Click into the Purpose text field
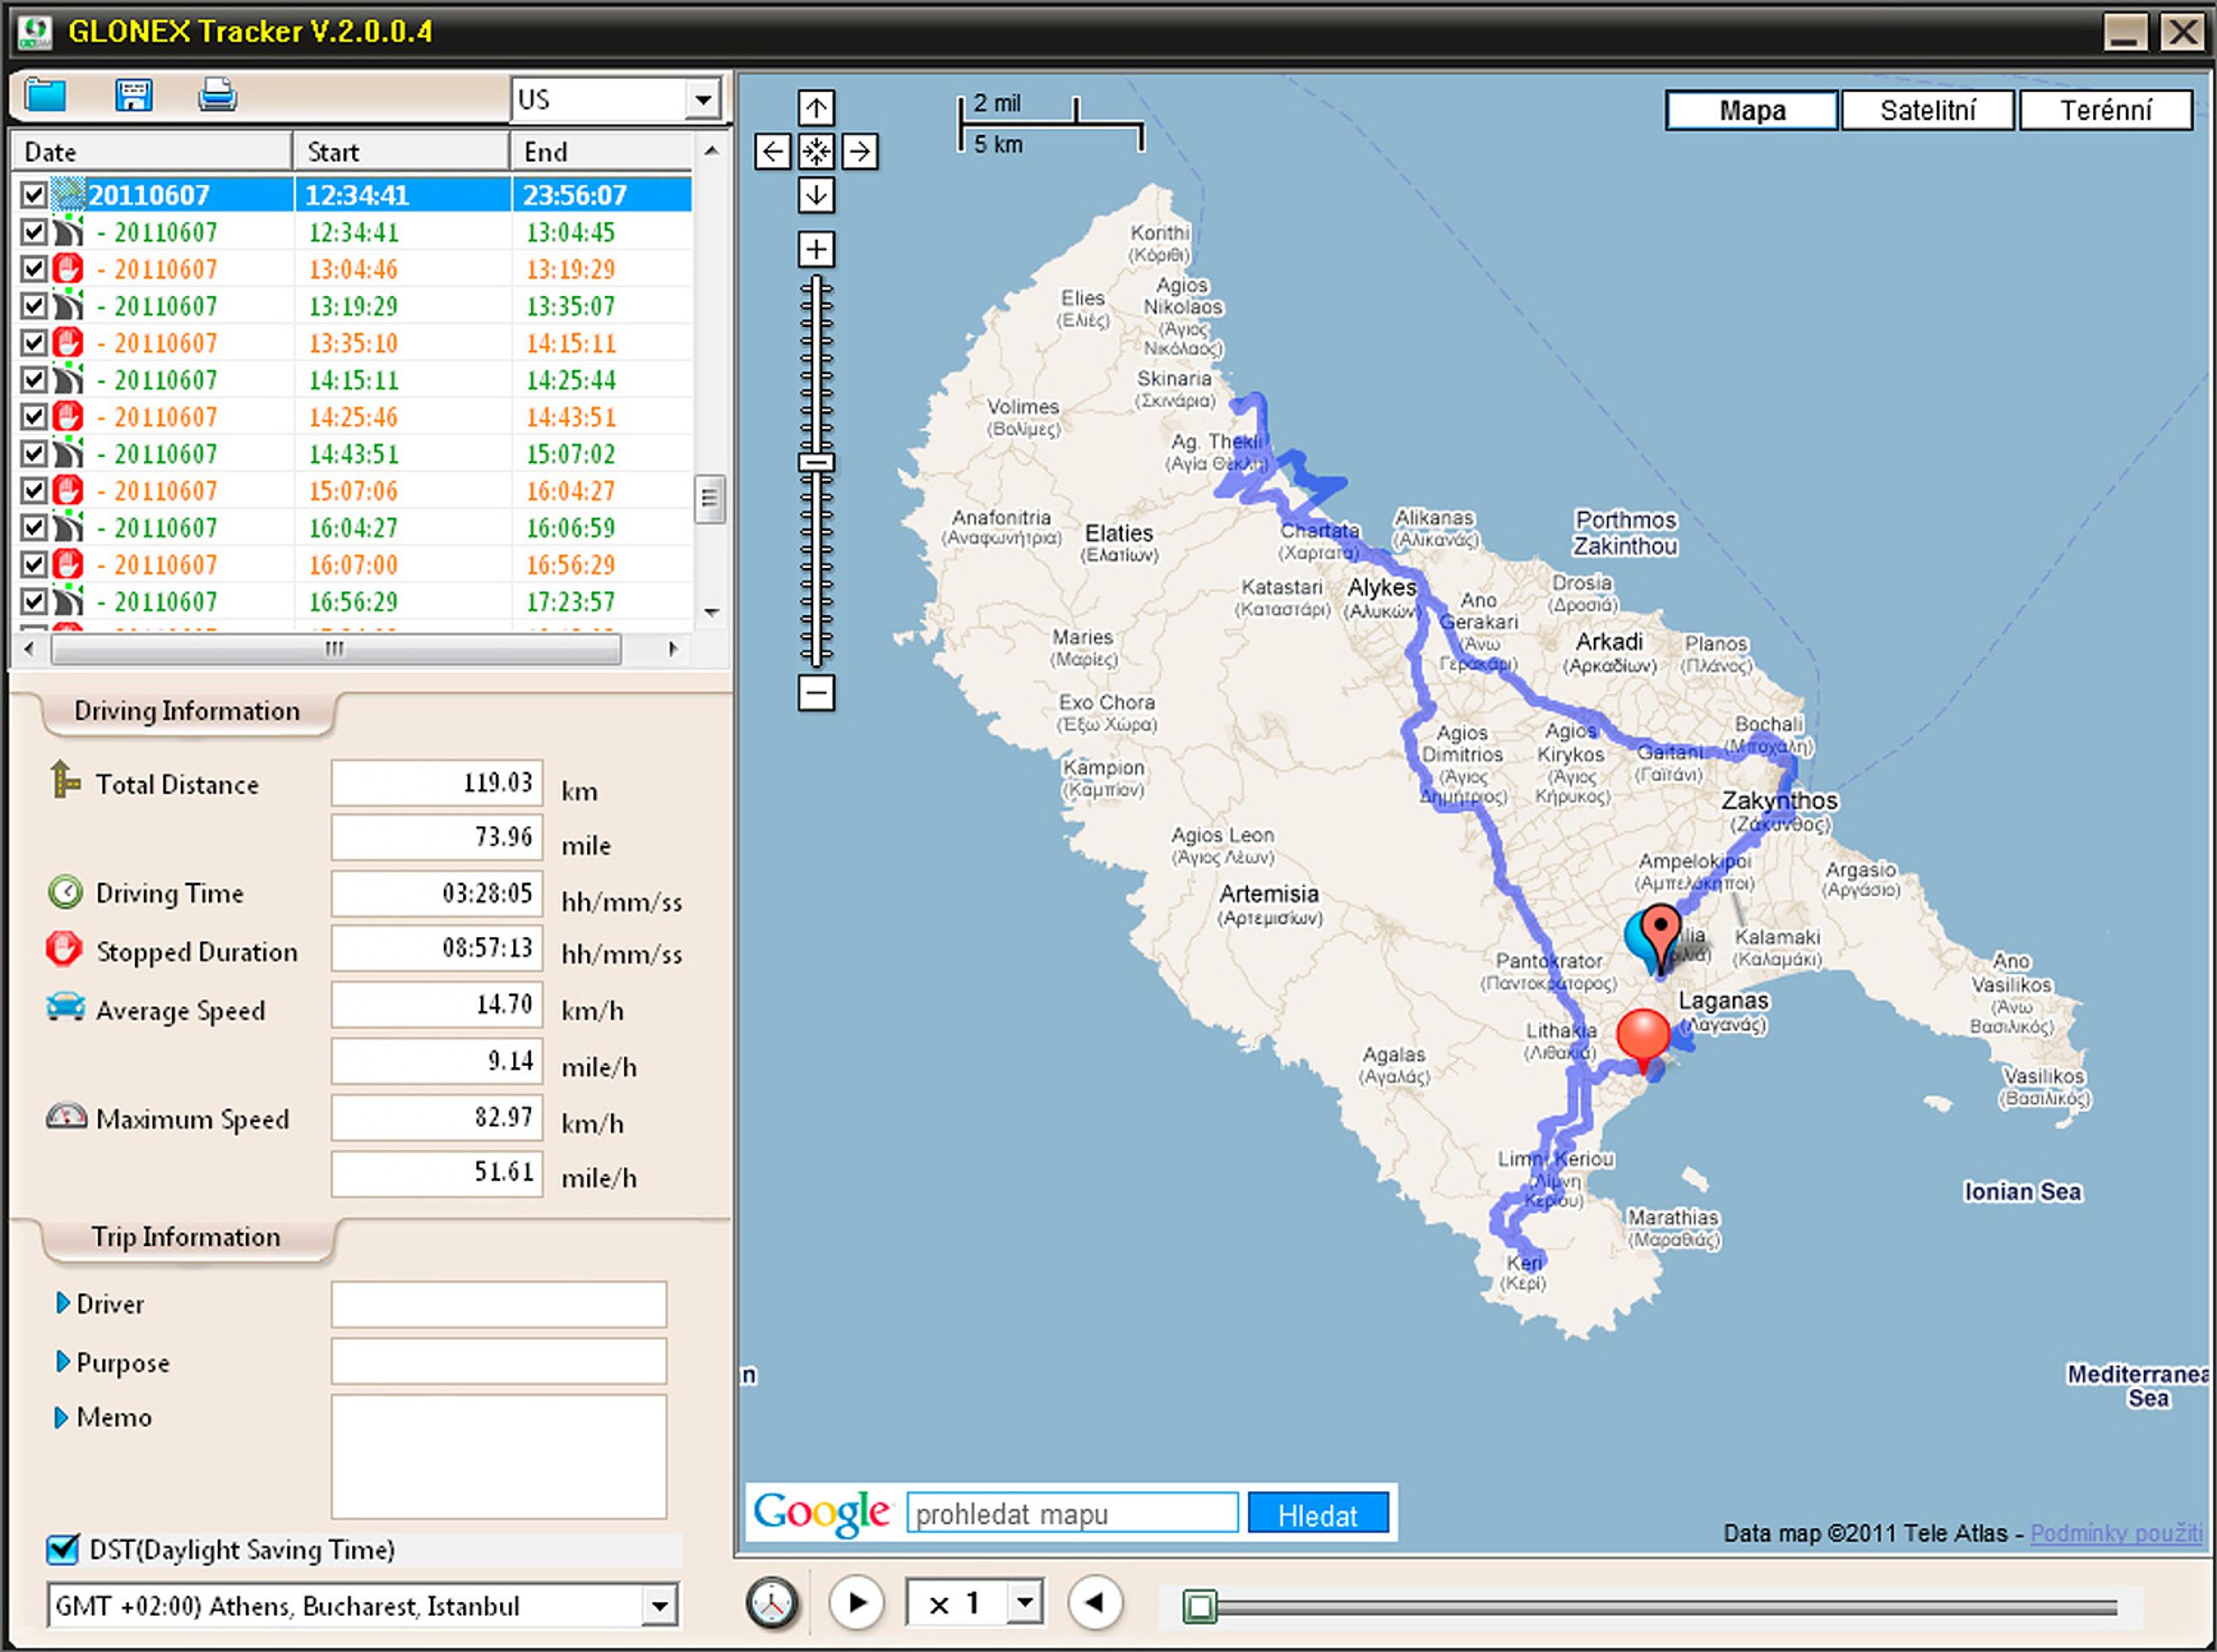The height and width of the screenshot is (1652, 2217). coord(499,1361)
